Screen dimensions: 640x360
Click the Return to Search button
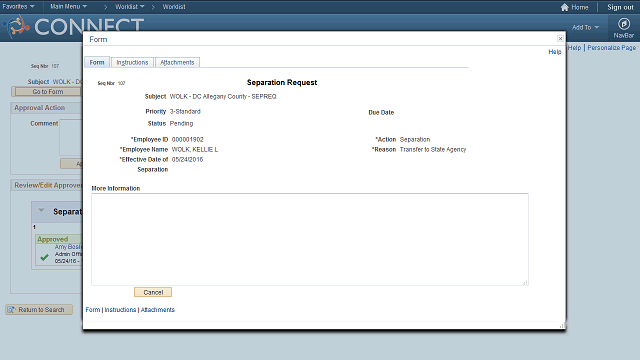(x=39, y=310)
